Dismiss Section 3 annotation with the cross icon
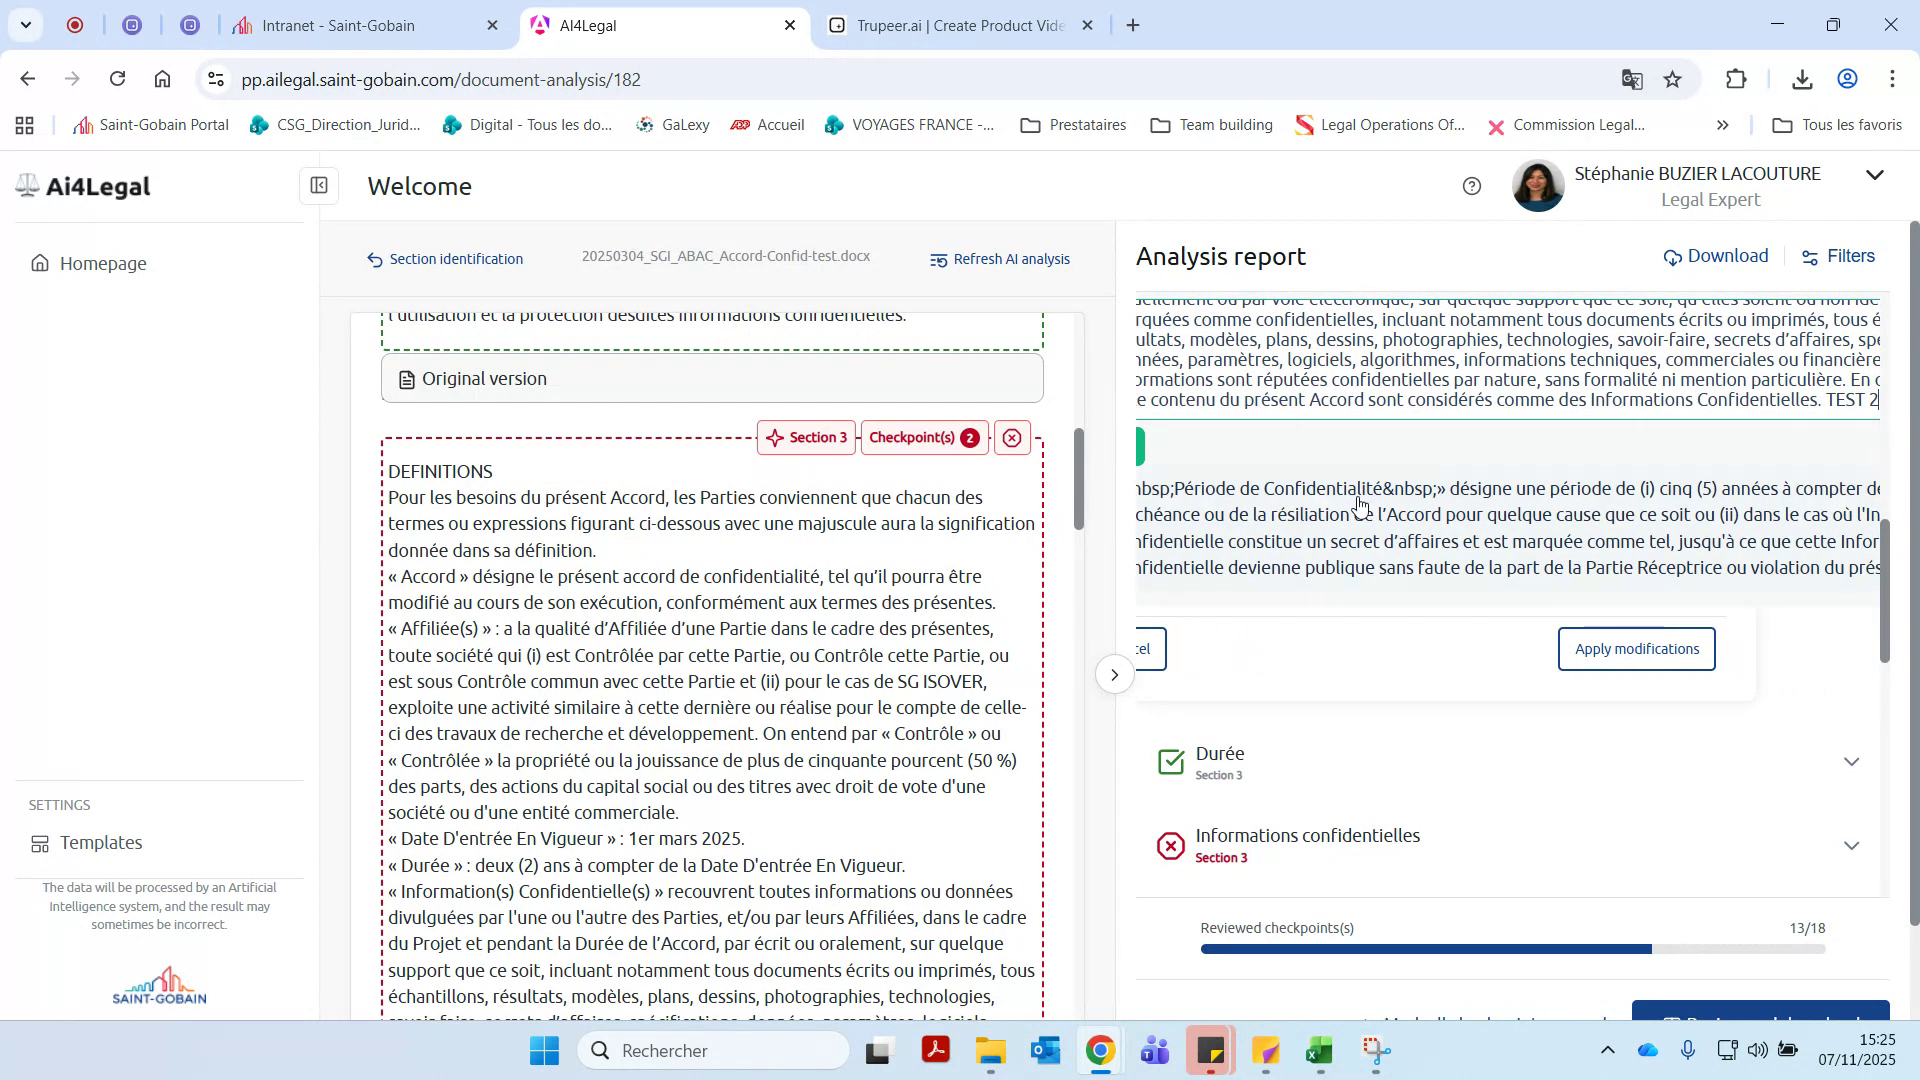Viewport: 1920px width, 1080px height. (1012, 437)
